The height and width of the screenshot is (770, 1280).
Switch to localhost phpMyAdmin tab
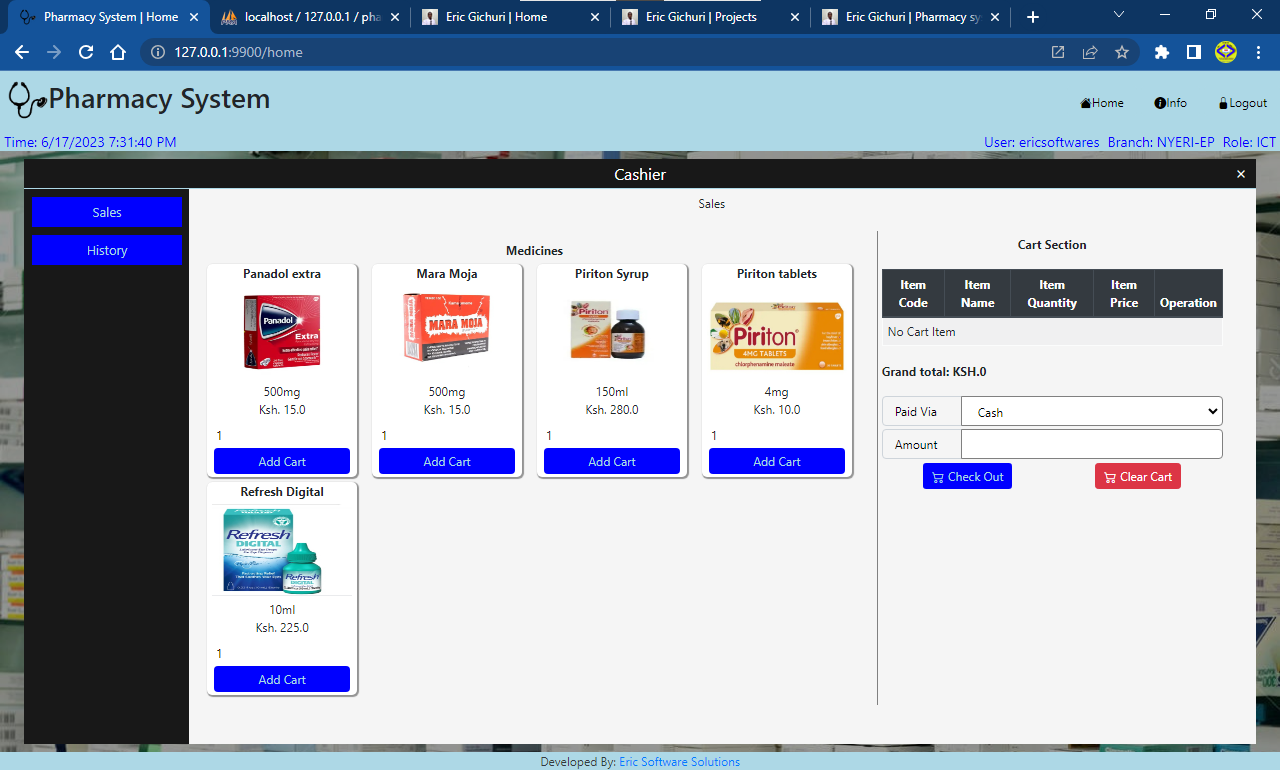point(311,17)
